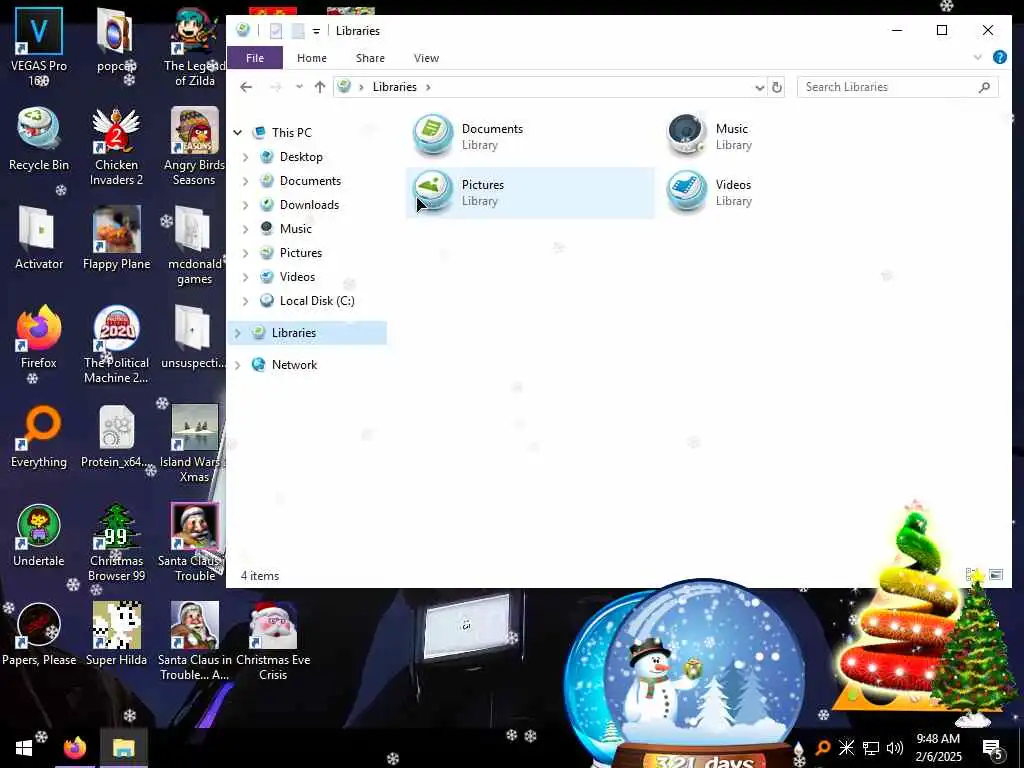Select Network in navigation pane

click(294, 365)
